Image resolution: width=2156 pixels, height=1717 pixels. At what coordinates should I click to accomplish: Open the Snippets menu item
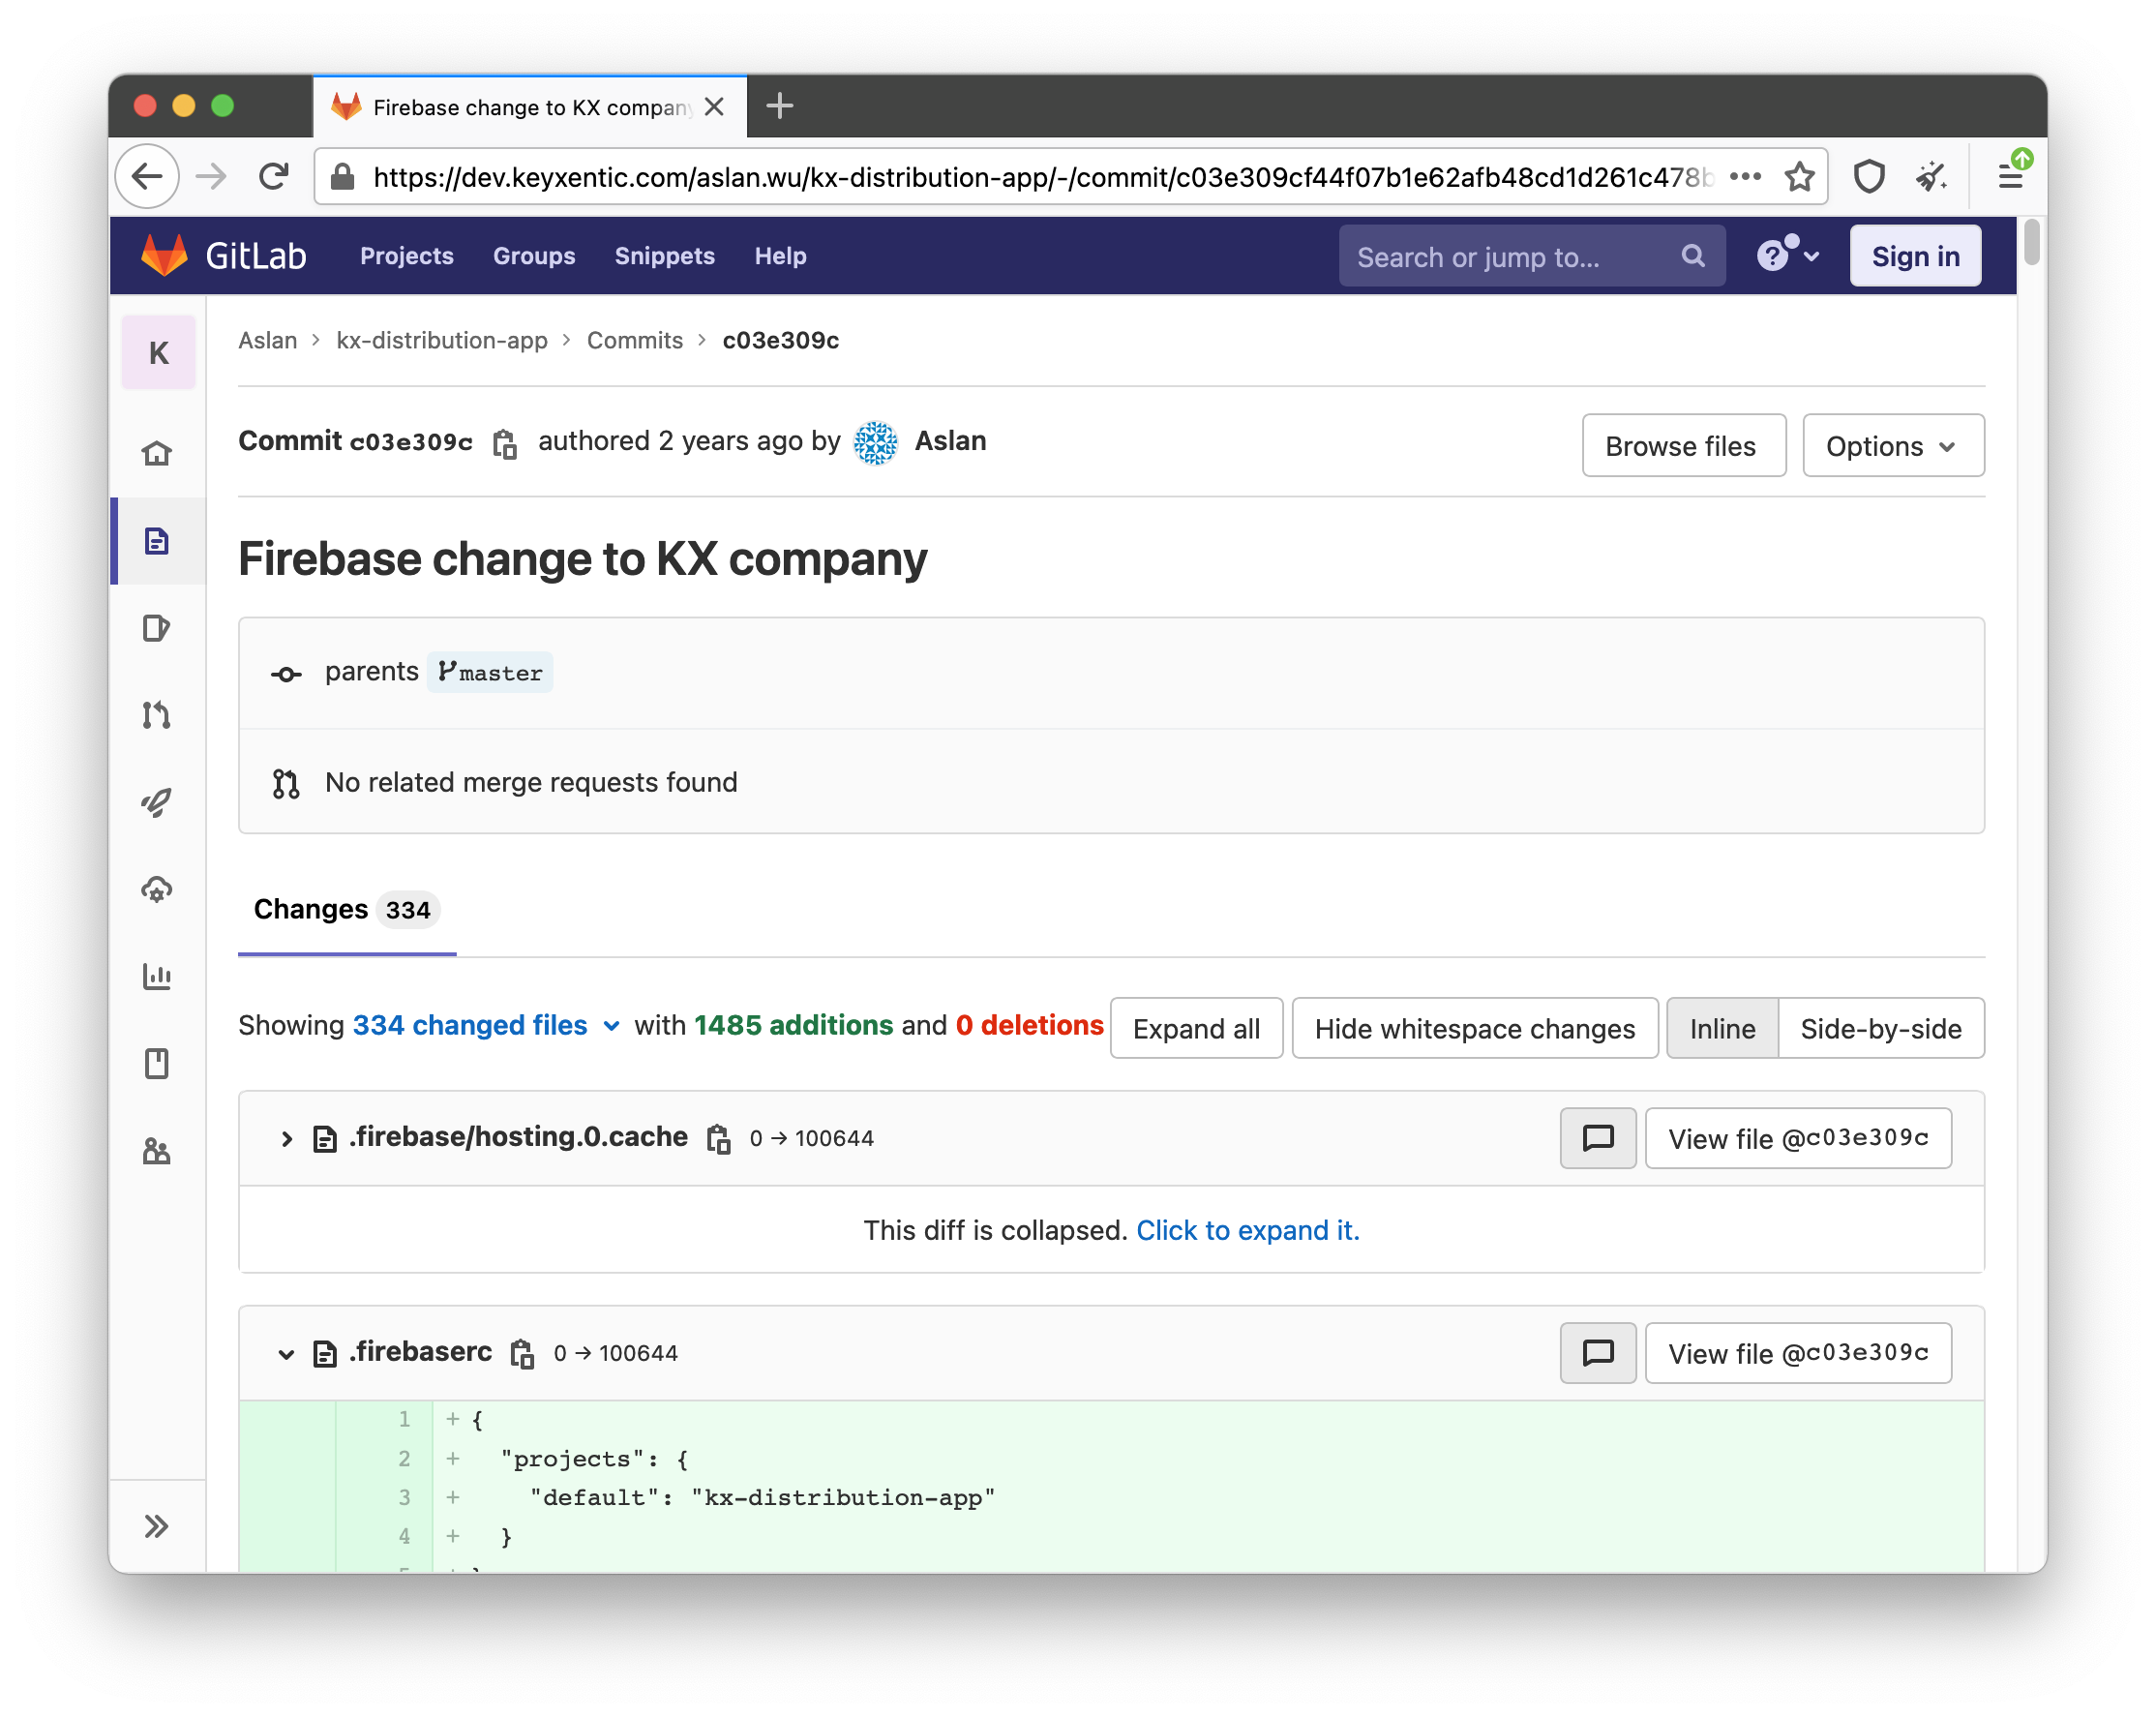pos(664,256)
